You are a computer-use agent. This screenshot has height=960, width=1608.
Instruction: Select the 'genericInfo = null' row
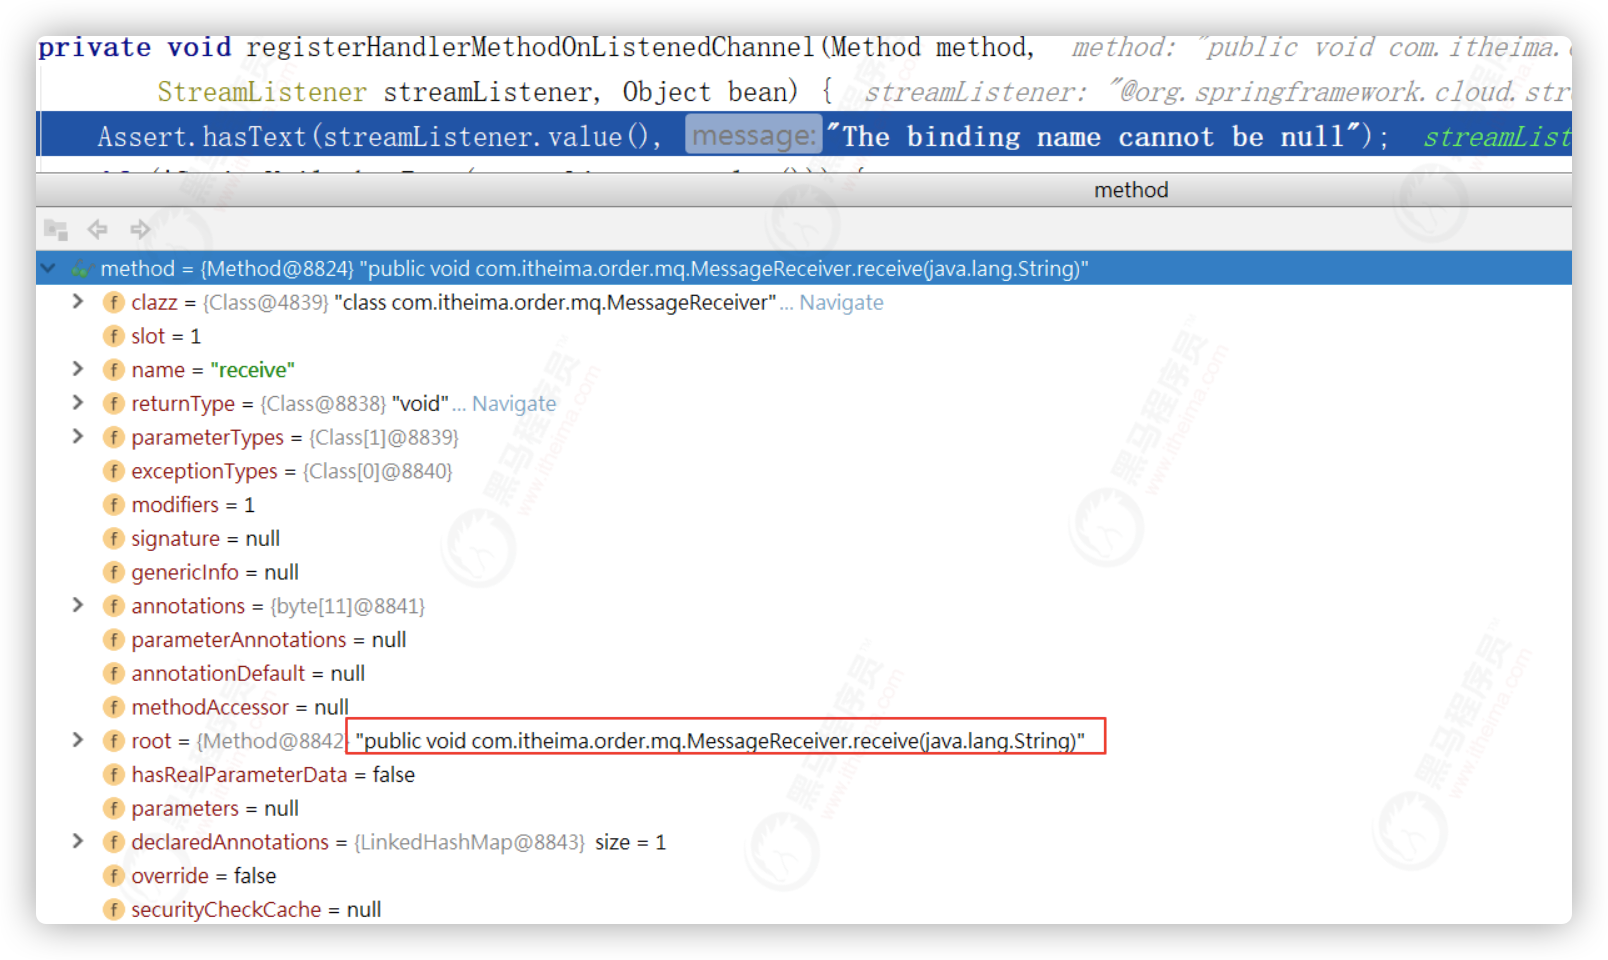804,572
